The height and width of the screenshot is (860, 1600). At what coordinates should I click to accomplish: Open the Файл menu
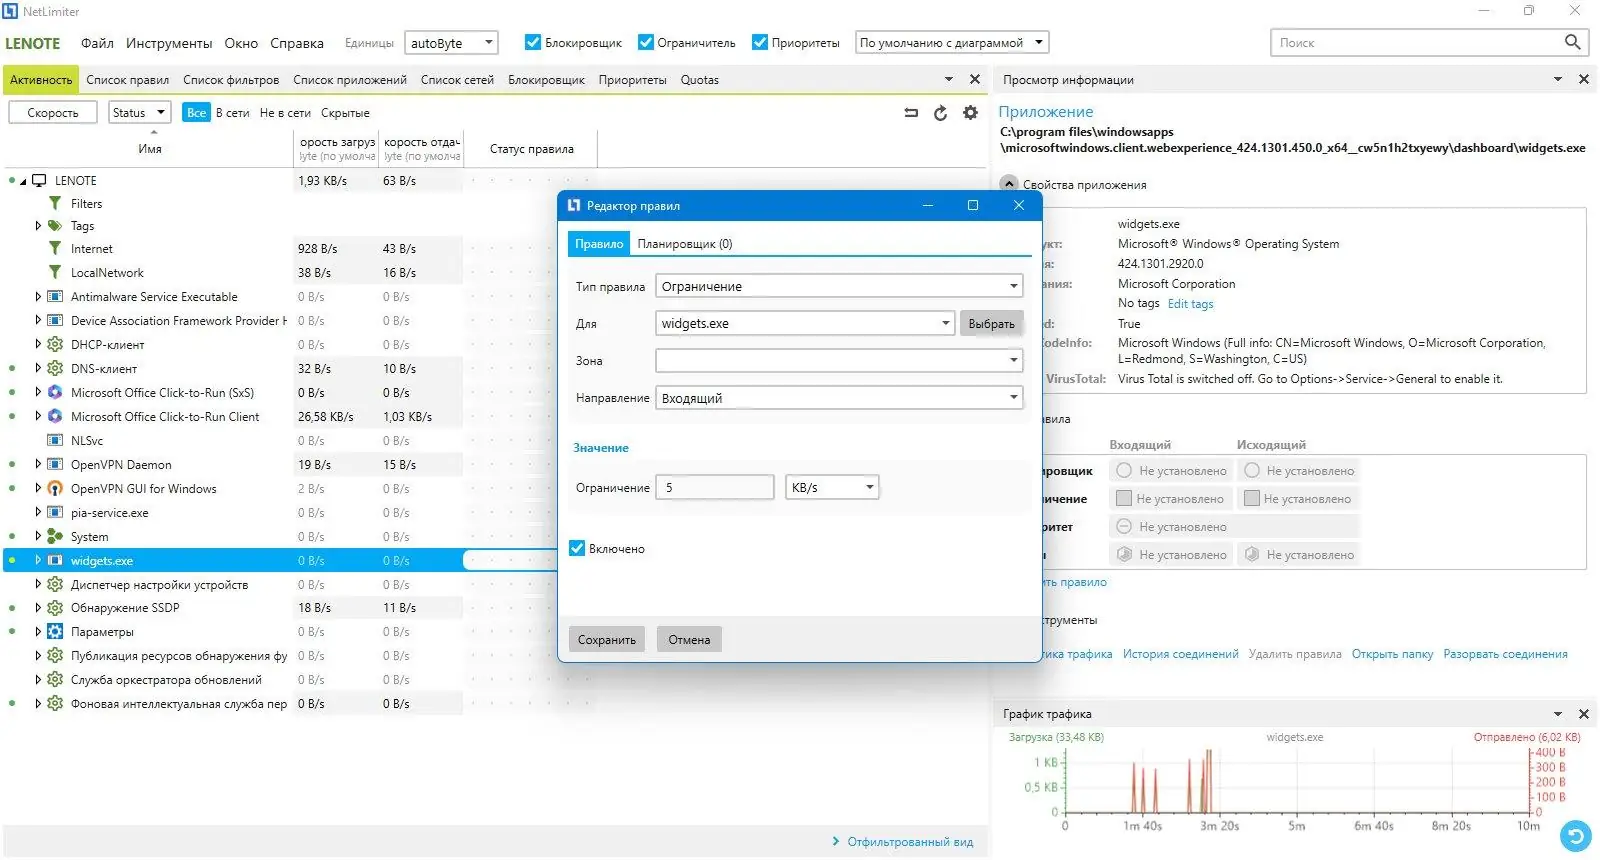pyautogui.click(x=97, y=43)
